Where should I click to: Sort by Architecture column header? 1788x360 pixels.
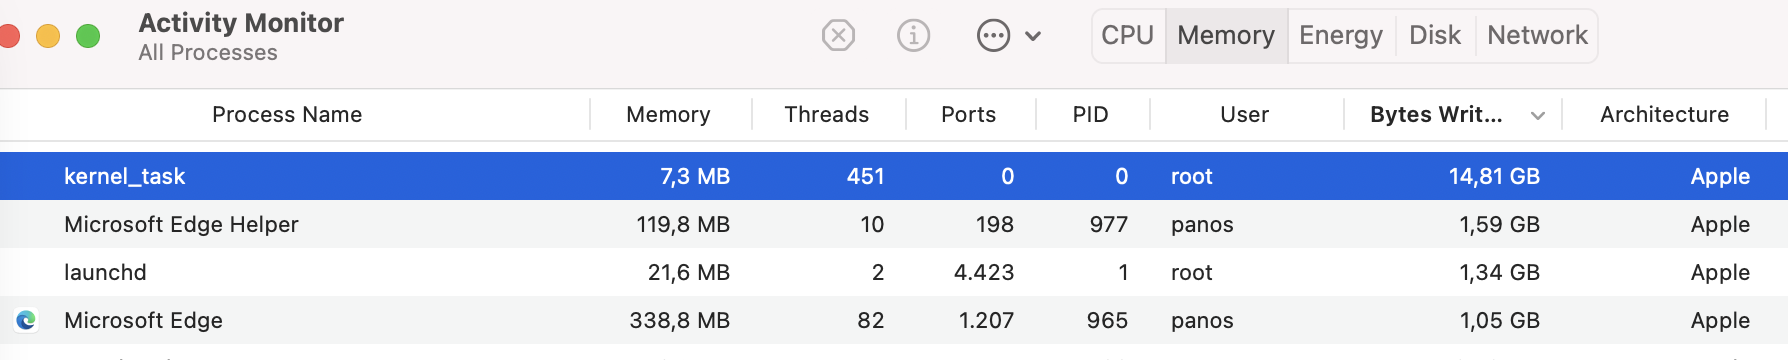pos(1665,115)
